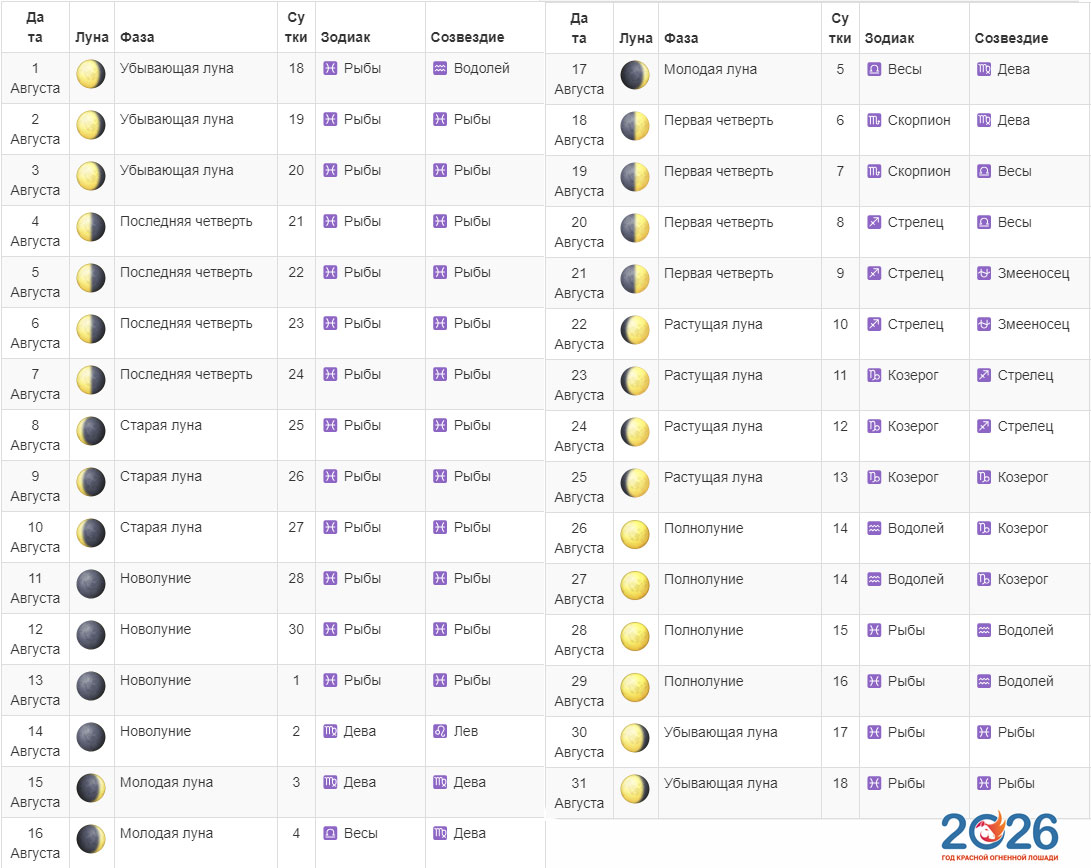Click the full moon icon for 26 Августа

635,534
